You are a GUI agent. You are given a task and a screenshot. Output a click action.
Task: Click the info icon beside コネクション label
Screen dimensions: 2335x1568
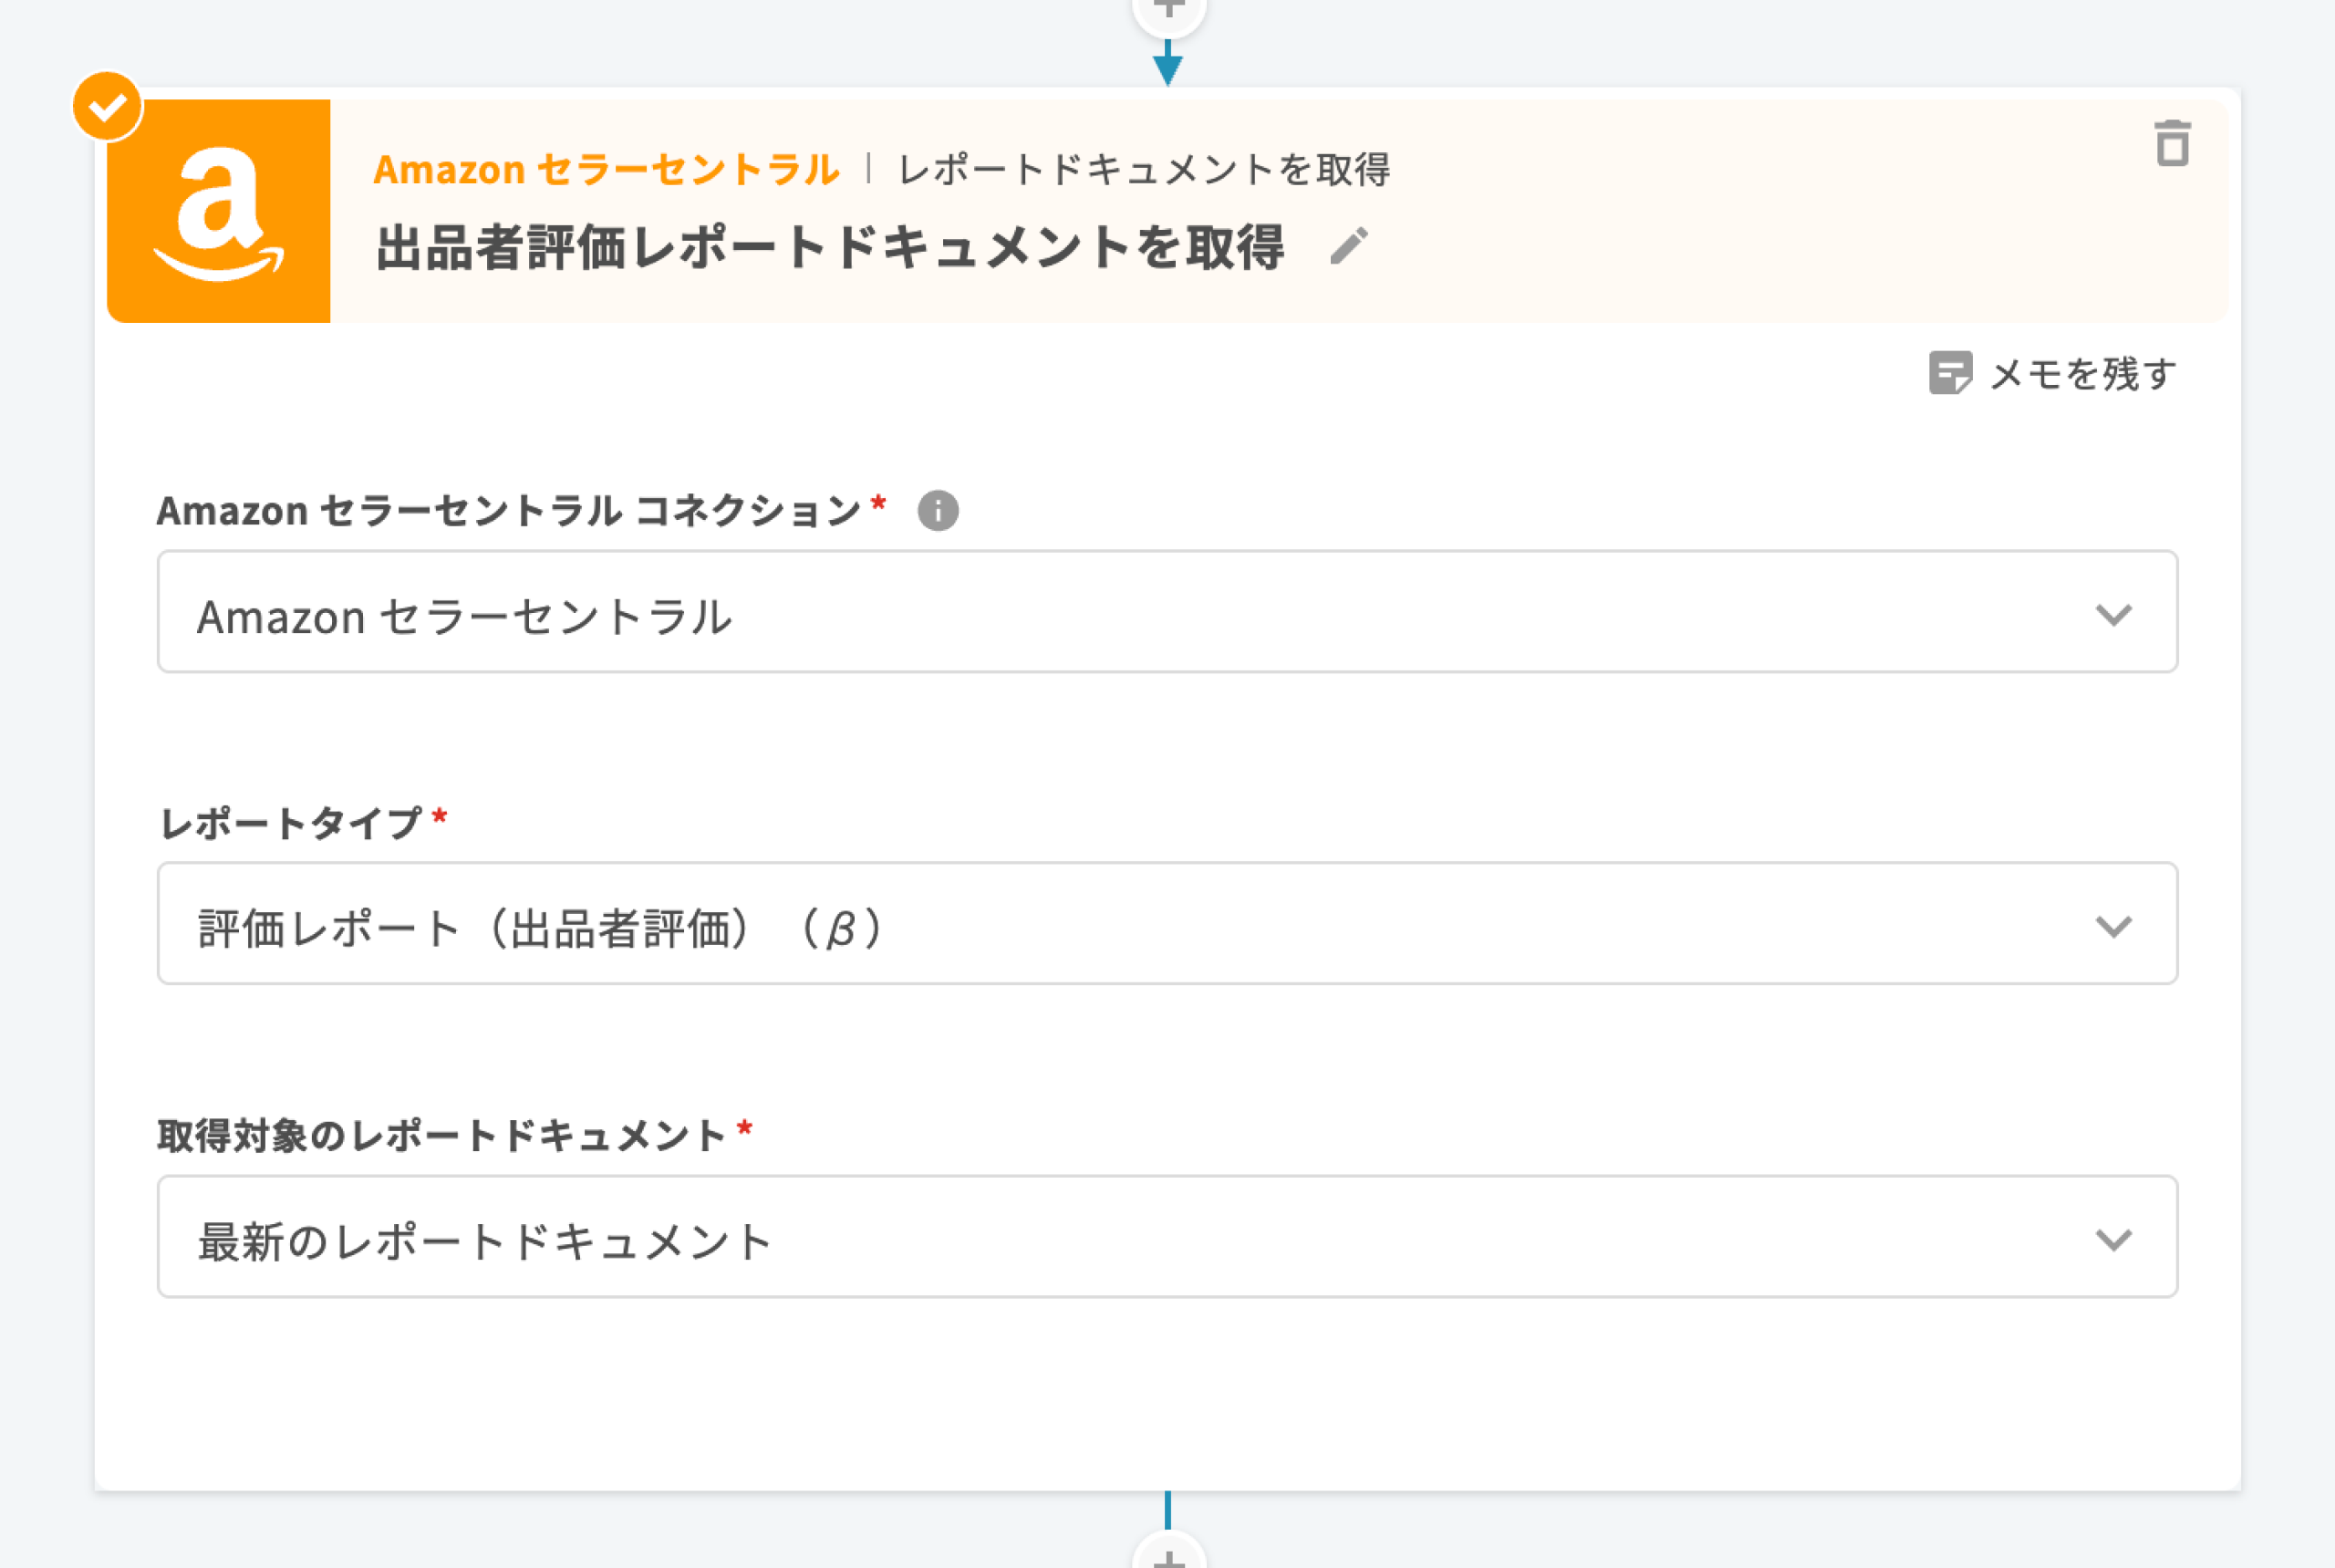point(938,511)
